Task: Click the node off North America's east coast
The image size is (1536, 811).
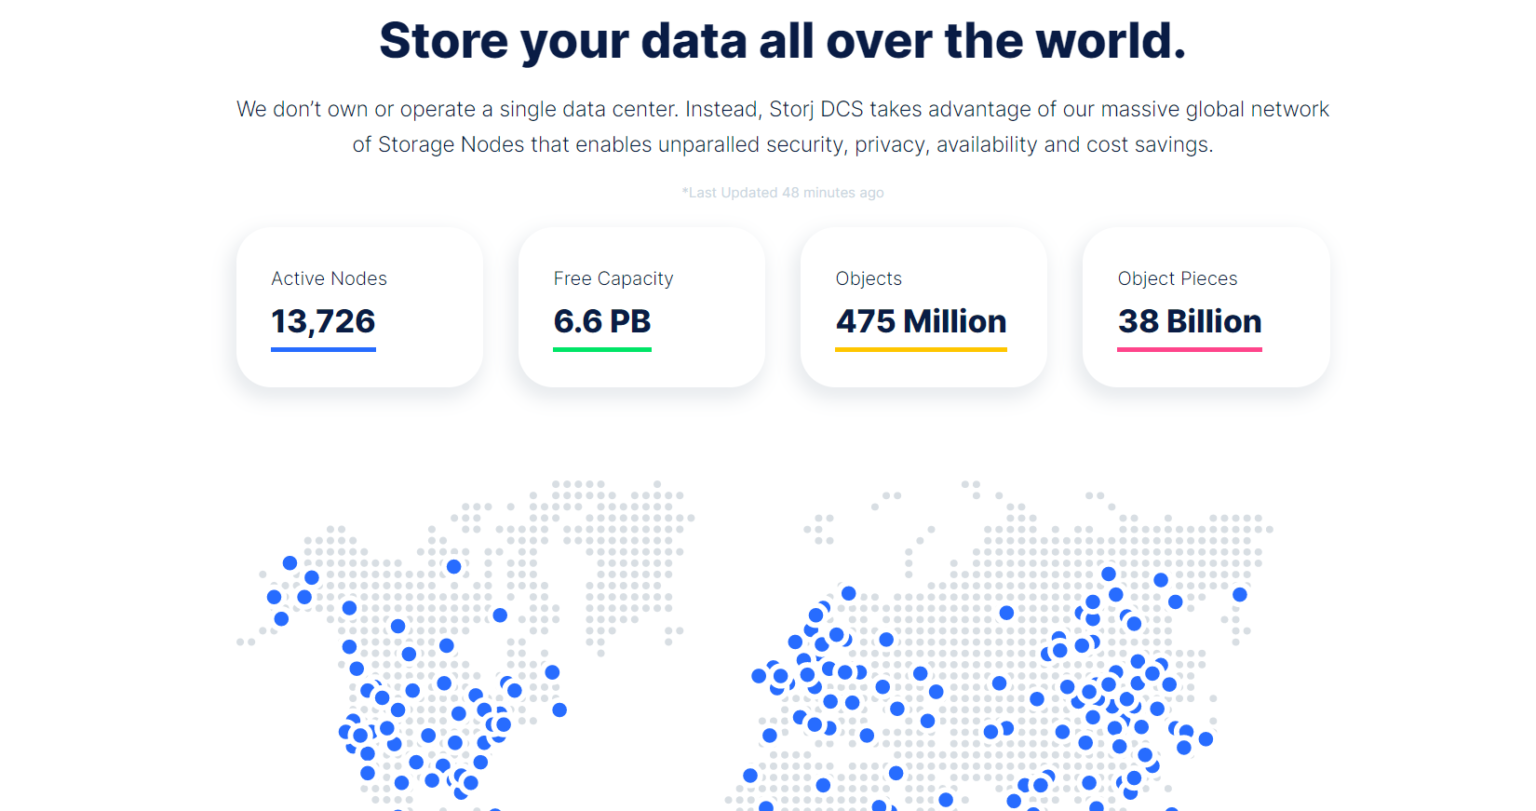Action: click(560, 710)
